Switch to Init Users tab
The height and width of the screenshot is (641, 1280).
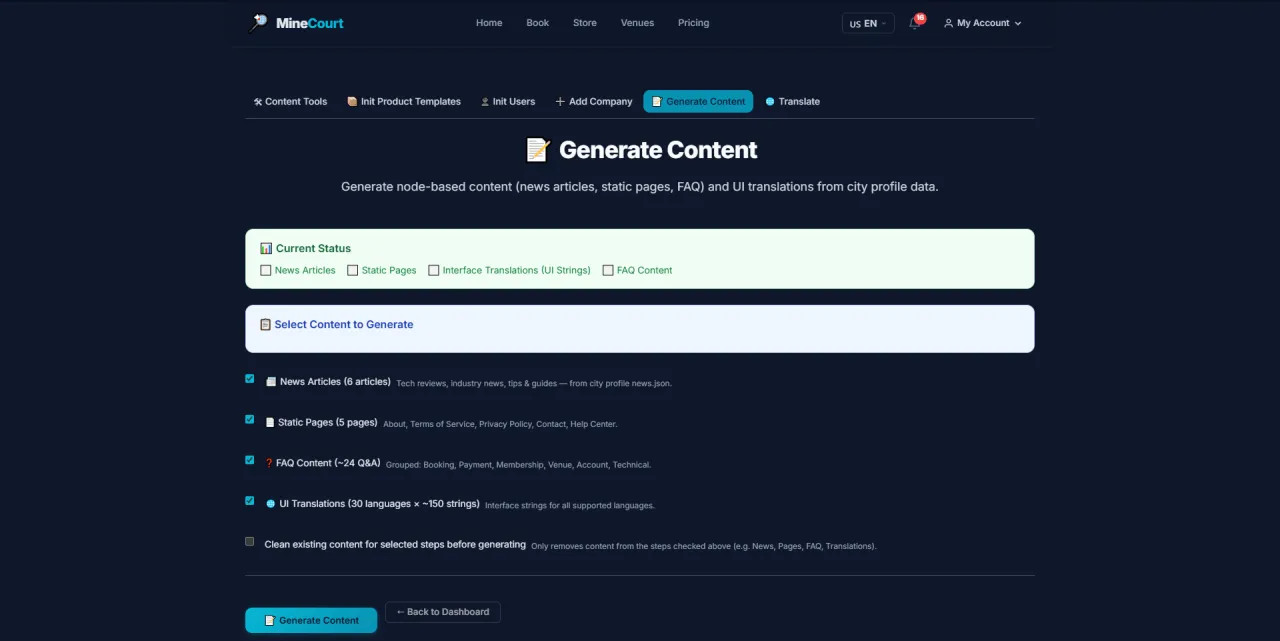click(x=508, y=102)
